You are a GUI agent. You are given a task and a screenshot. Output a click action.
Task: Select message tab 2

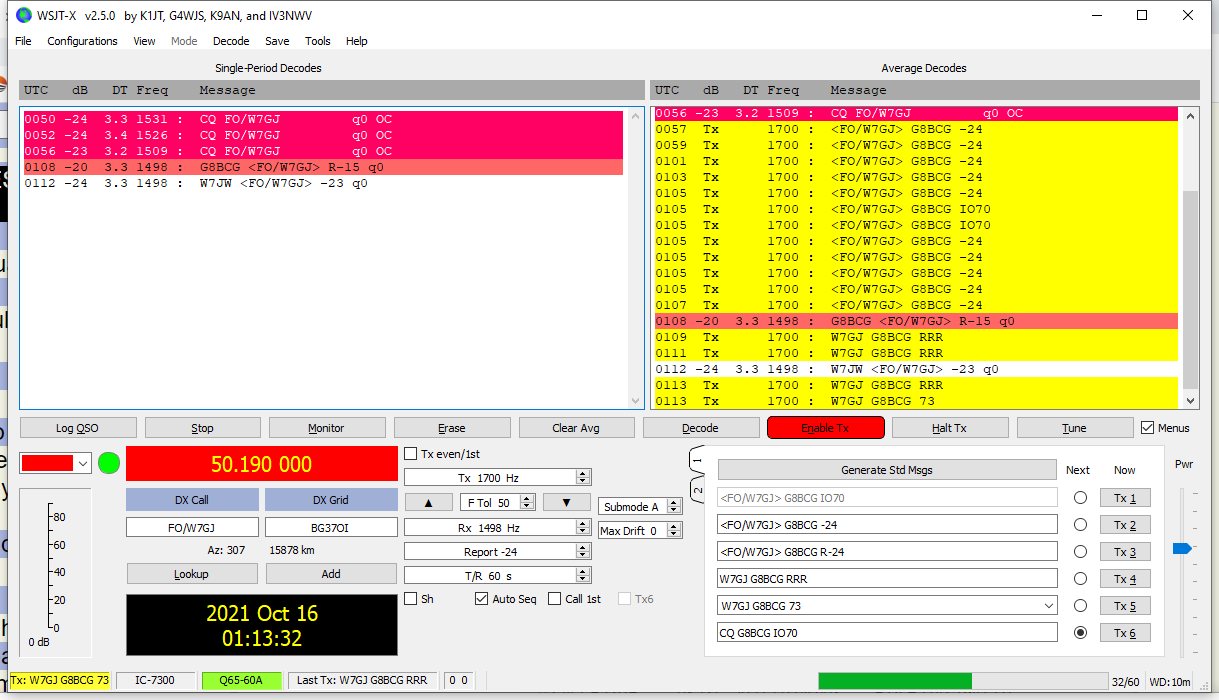pos(698,489)
